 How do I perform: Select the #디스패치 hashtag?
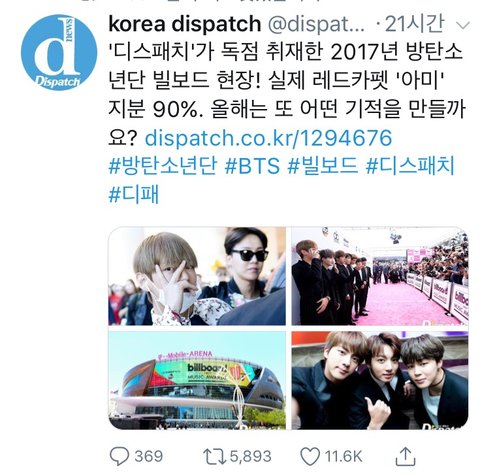[x=410, y=166]
